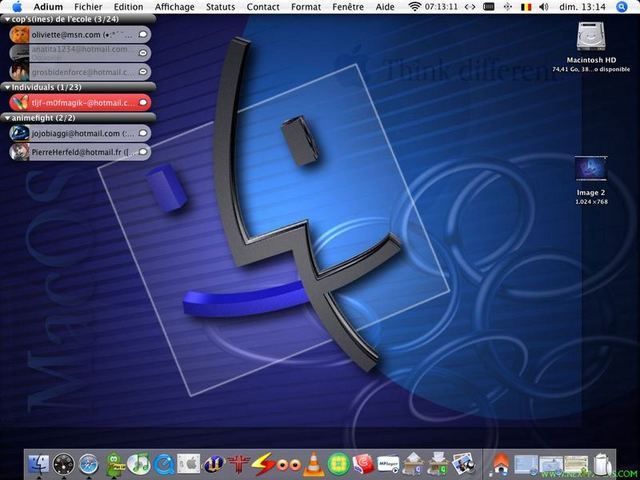Launch MPlayer from the dock
The image size is (640, 480).
click(x=388, y=464)
